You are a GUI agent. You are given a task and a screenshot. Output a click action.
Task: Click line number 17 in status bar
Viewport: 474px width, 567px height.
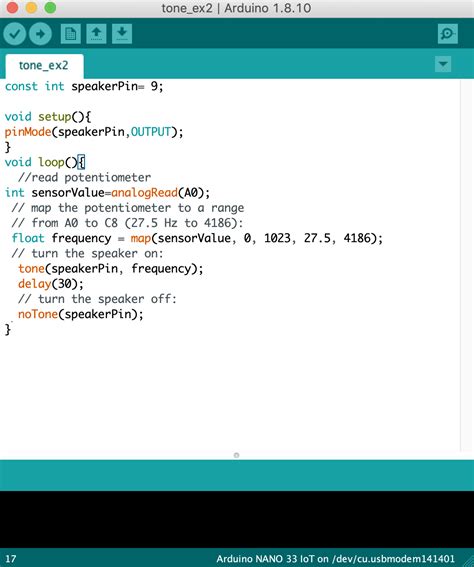tap(10, 559)
